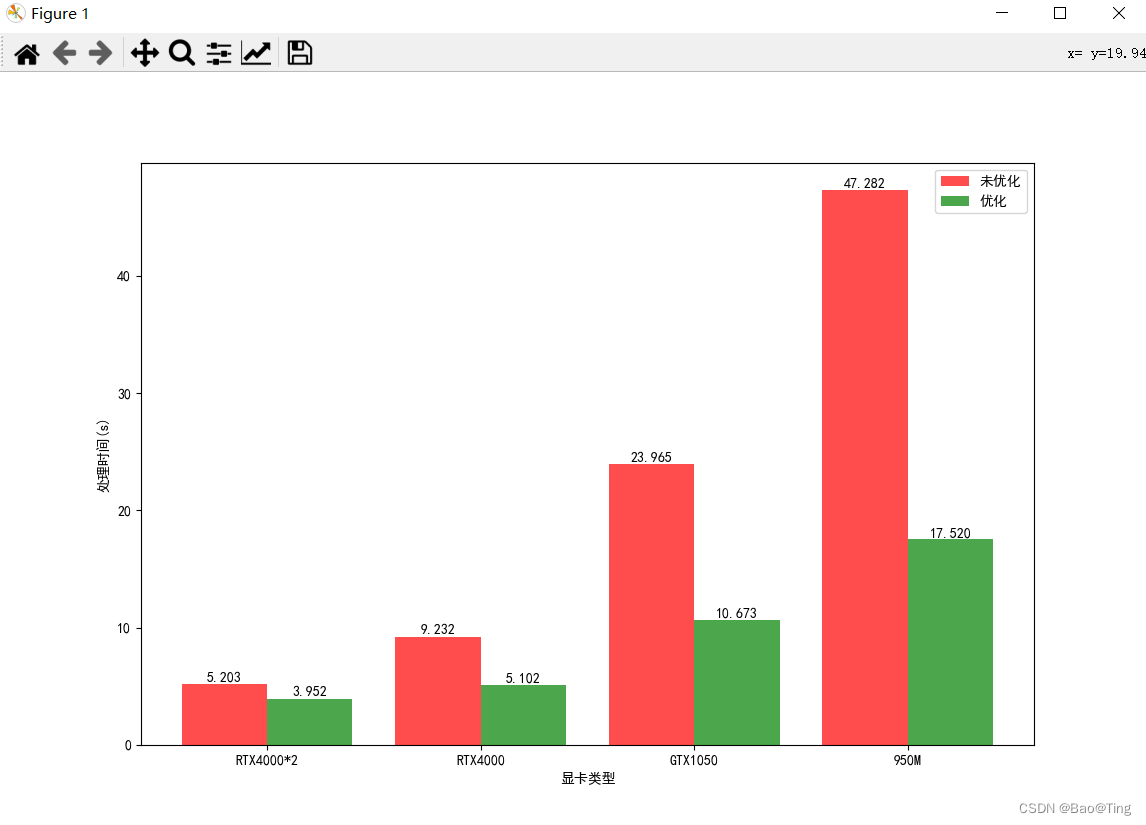Activate the Zoom to rectangle tool
1146x825 pixels.
tap(181, 53)
